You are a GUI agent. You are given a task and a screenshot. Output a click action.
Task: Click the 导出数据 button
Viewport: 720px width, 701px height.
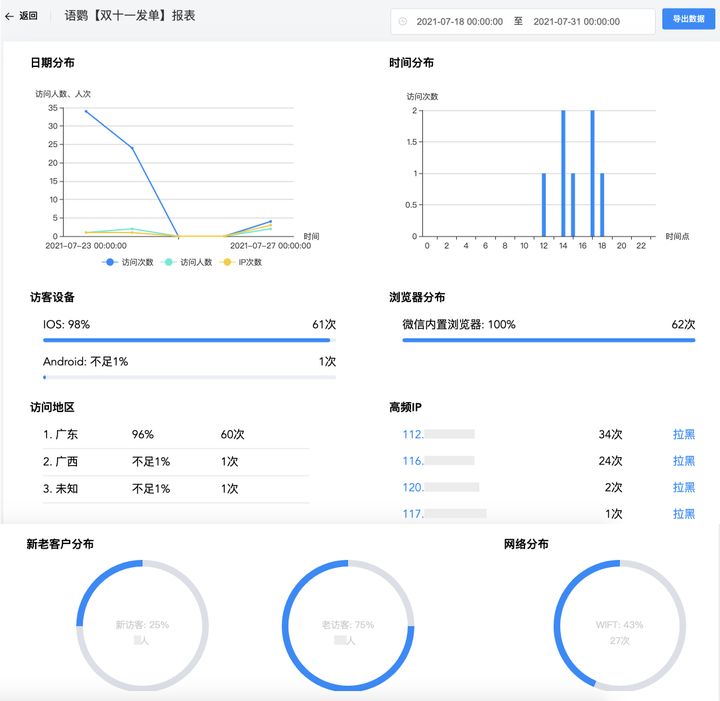(x=688, y=19)
